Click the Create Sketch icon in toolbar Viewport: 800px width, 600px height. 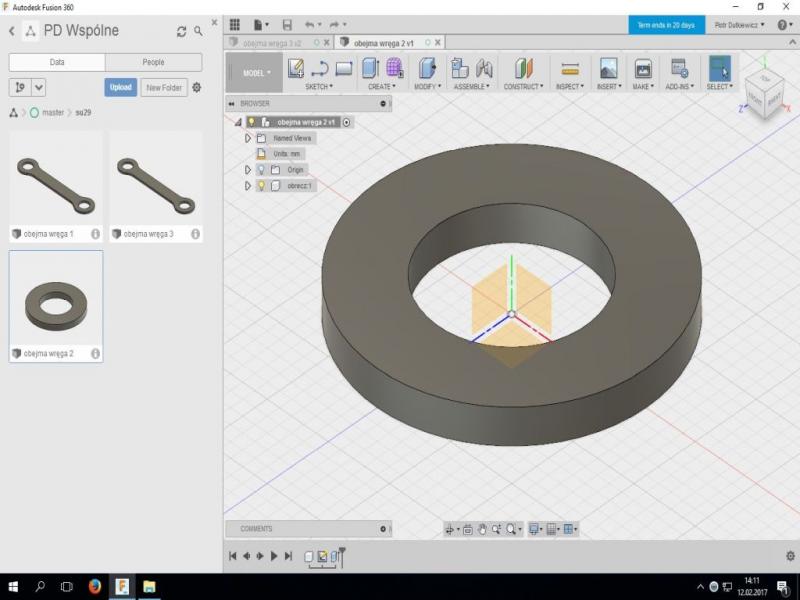click(x=295, y=68)
